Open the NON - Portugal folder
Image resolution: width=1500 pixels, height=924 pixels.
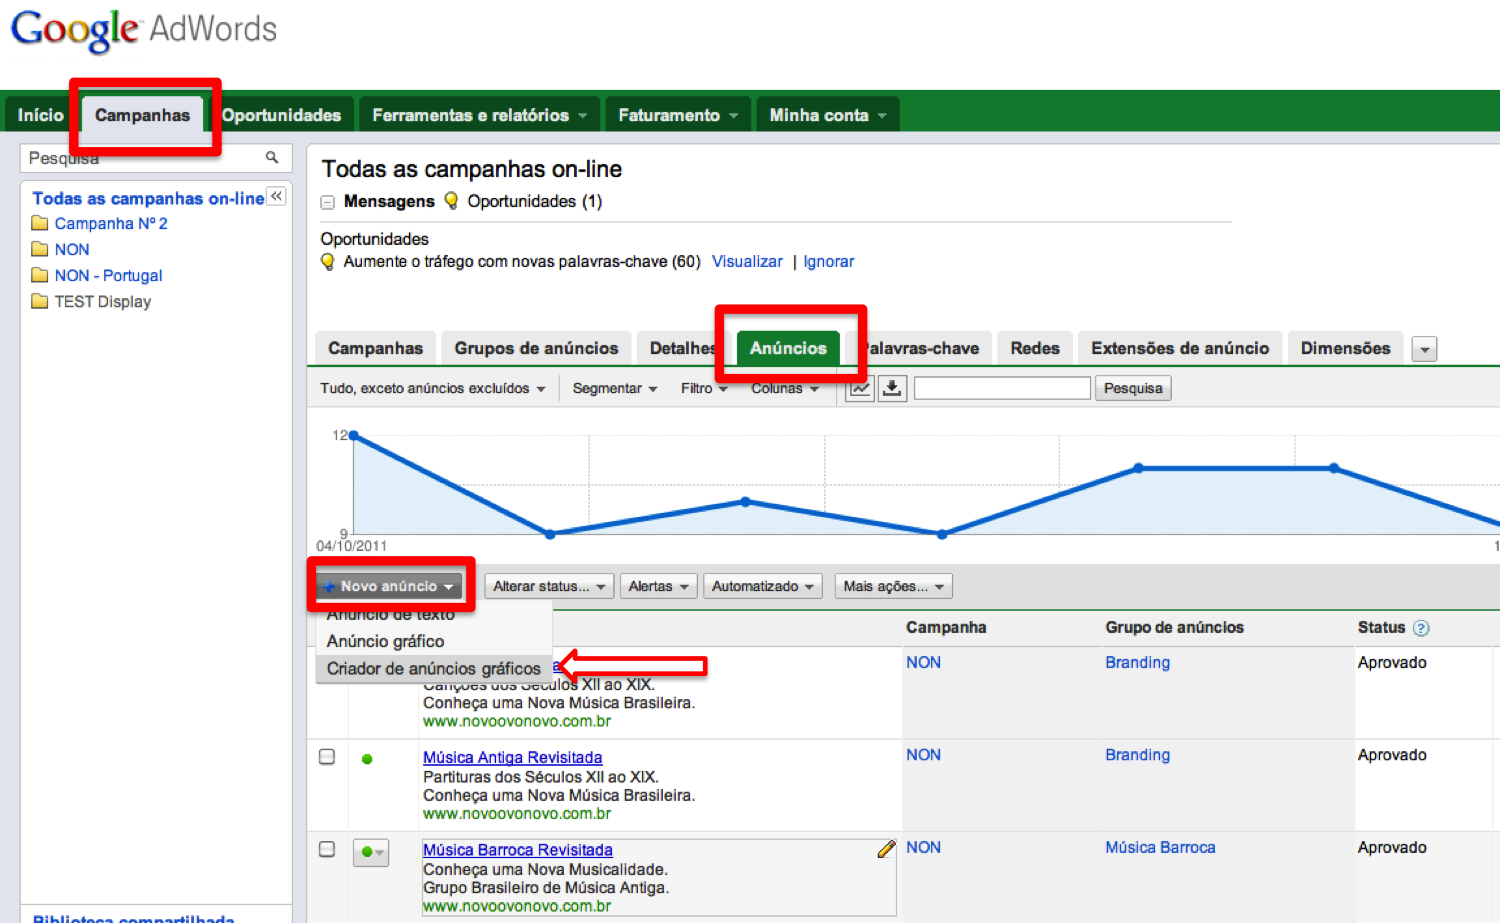[108, 275]
